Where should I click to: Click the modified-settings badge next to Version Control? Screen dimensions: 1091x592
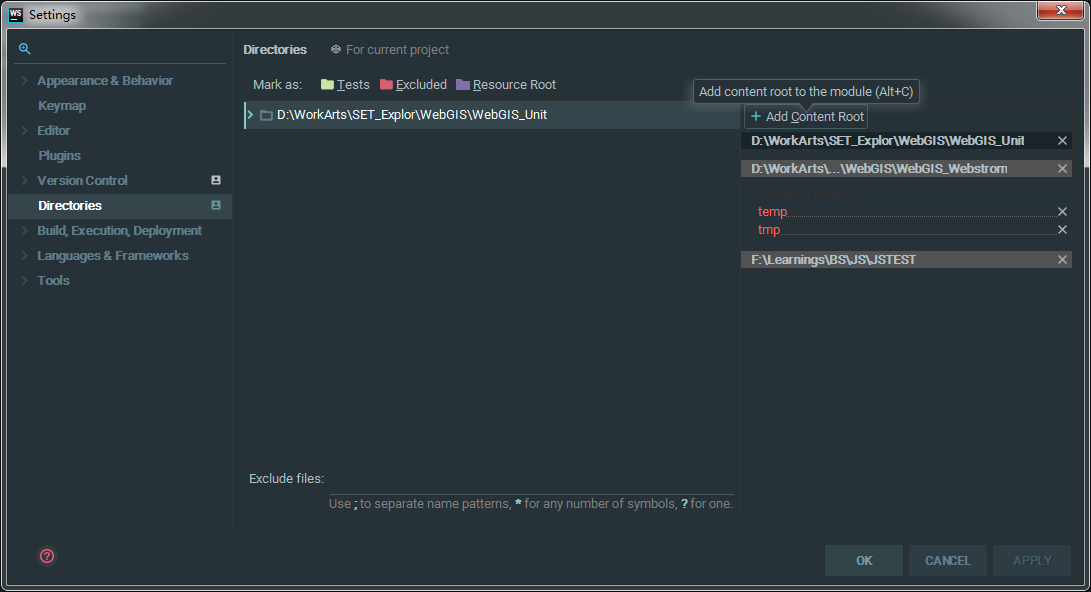click(x=214, y=180)
